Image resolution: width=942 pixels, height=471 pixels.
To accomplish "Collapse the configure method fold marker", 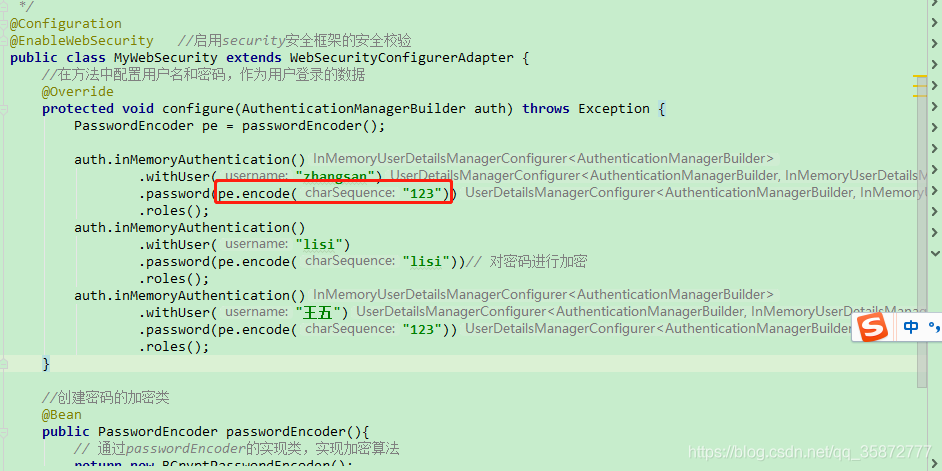I will [4, 109].
